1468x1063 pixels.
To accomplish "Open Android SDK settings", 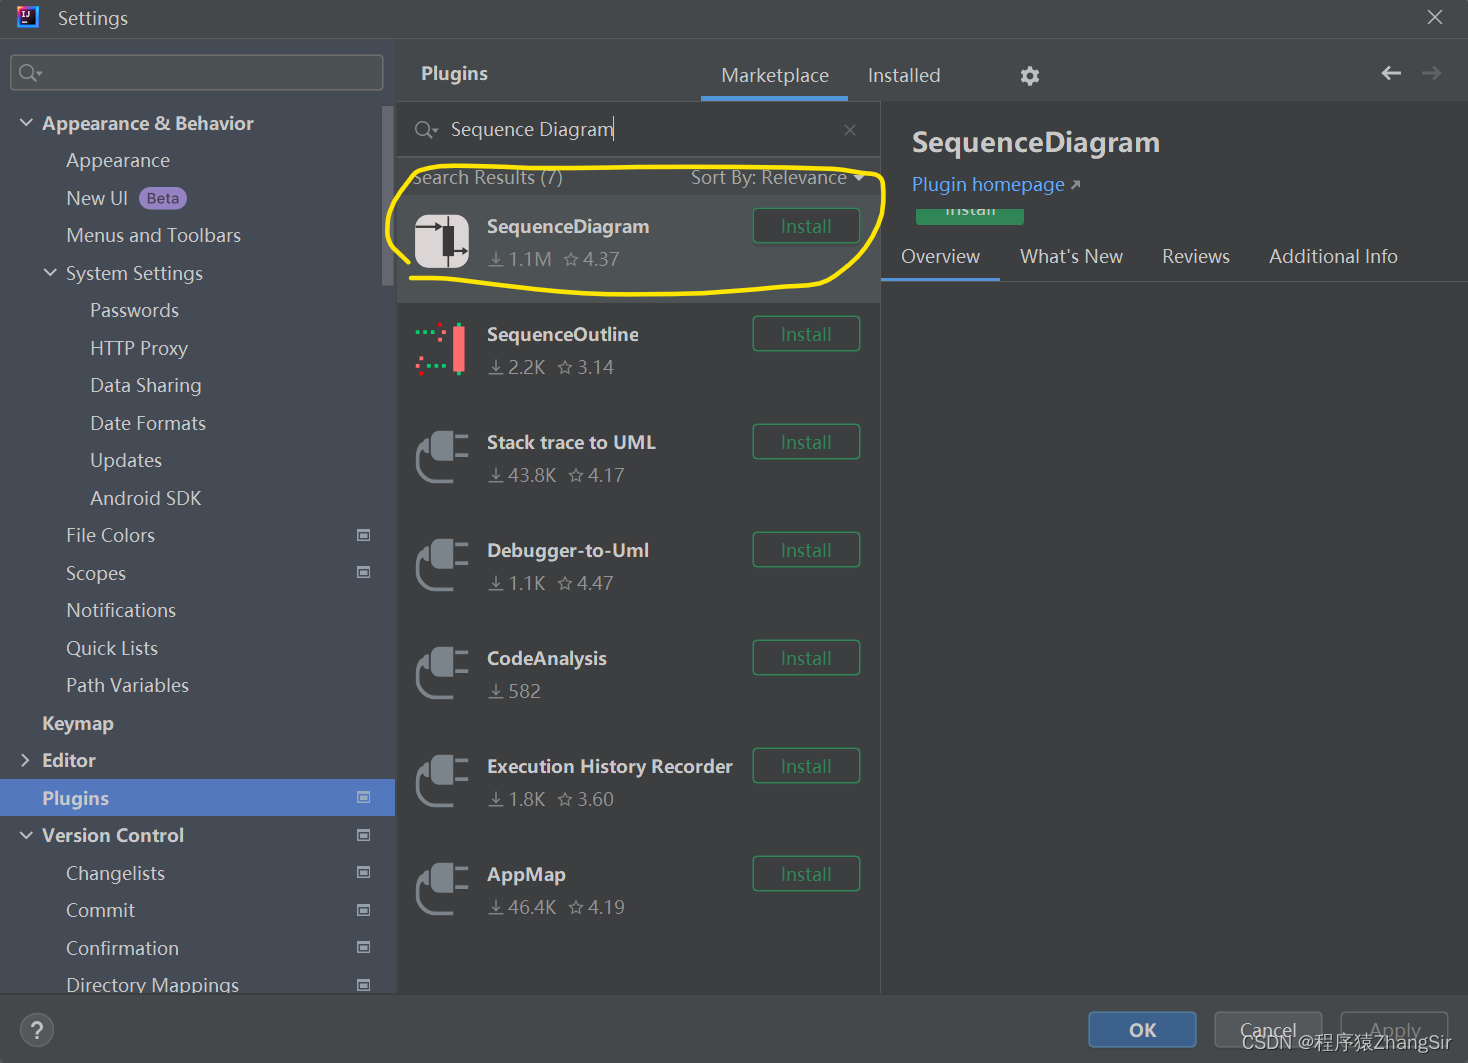I will (146, 498).
